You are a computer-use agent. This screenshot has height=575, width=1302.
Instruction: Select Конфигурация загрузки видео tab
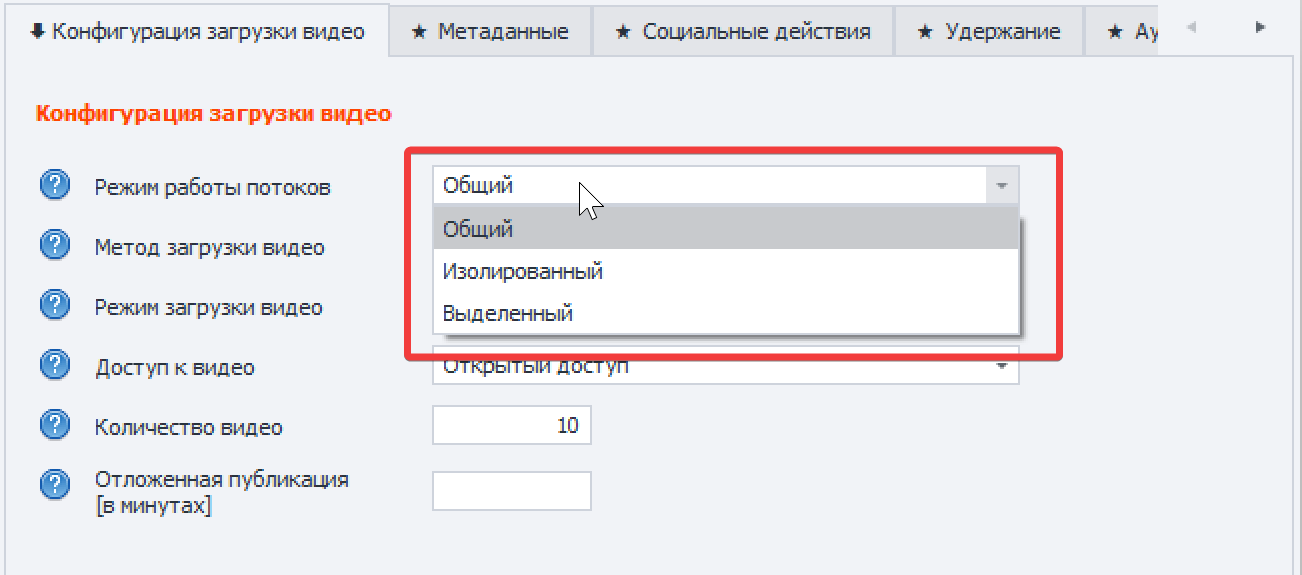pyautogui.click(x=197, y=31)
